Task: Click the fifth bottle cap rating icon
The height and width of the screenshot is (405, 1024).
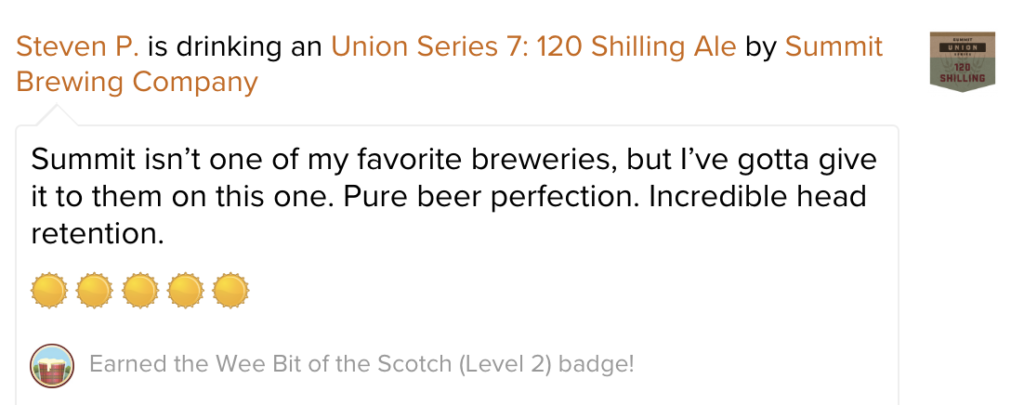Action: tap(231, 291)
